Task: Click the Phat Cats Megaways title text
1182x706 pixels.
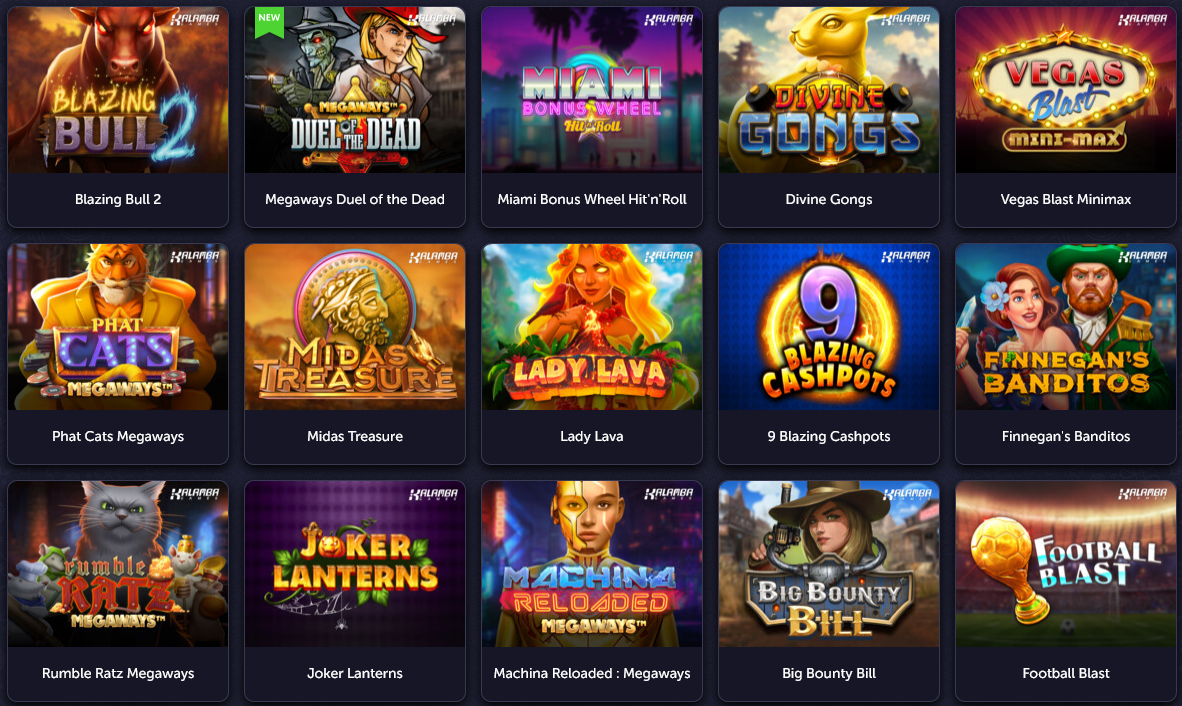Action: point(118,436)
